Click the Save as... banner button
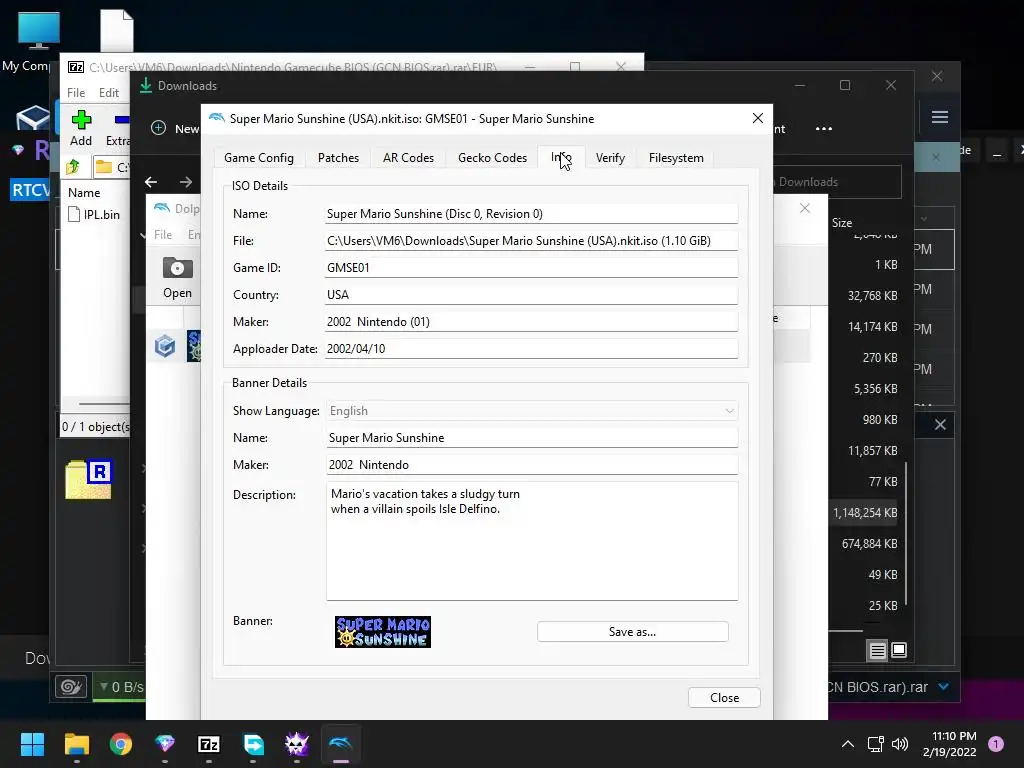The width and height of the screenshot is (1024, 768). pos(632,632)
